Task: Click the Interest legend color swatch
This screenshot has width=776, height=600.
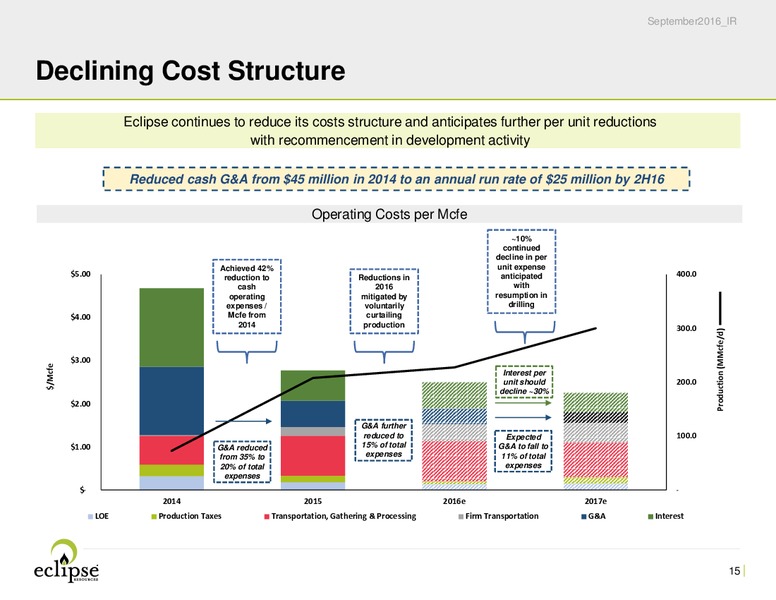Action: click(651, 516)
